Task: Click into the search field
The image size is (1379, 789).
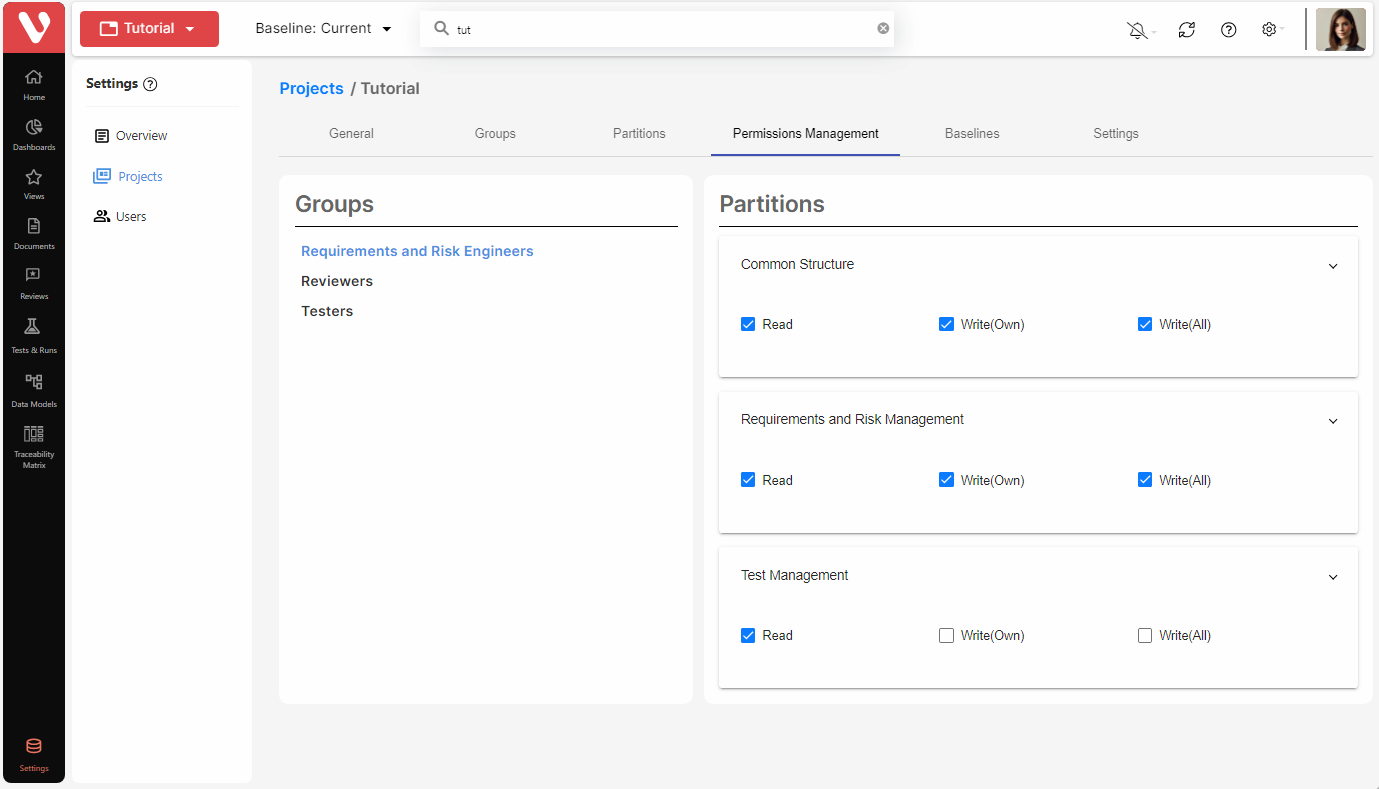Action: pos(660,29)
